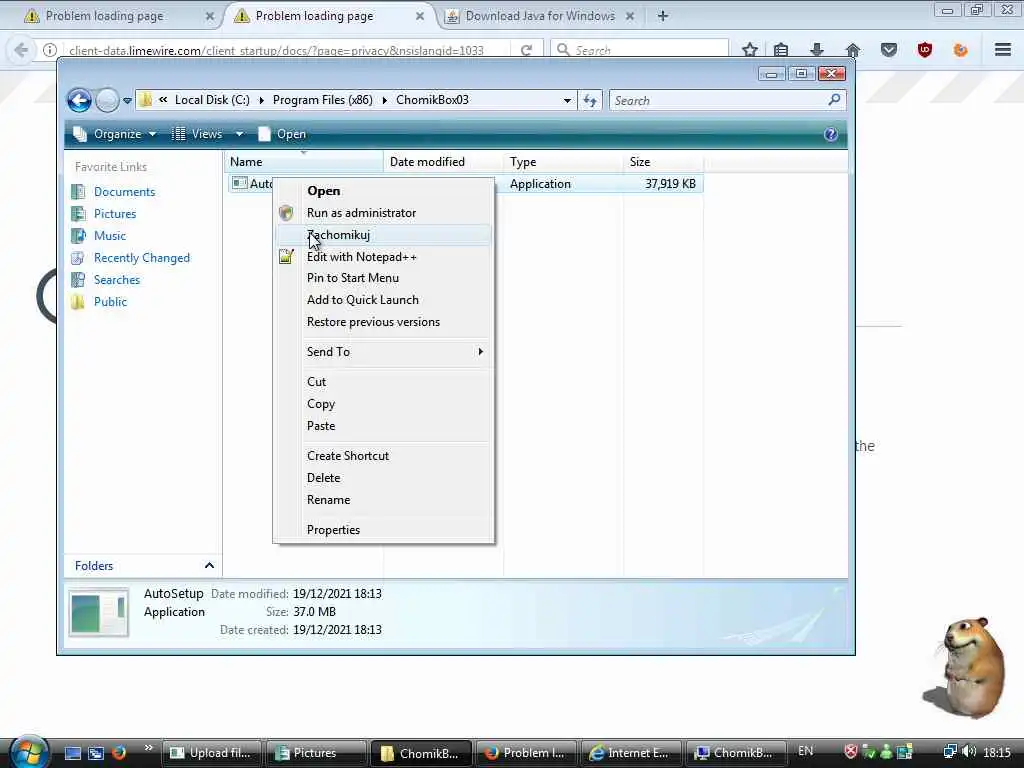Reload the page in Firefox
Image resolution: width=1024 pixels, height=768 pixels.
526,50
